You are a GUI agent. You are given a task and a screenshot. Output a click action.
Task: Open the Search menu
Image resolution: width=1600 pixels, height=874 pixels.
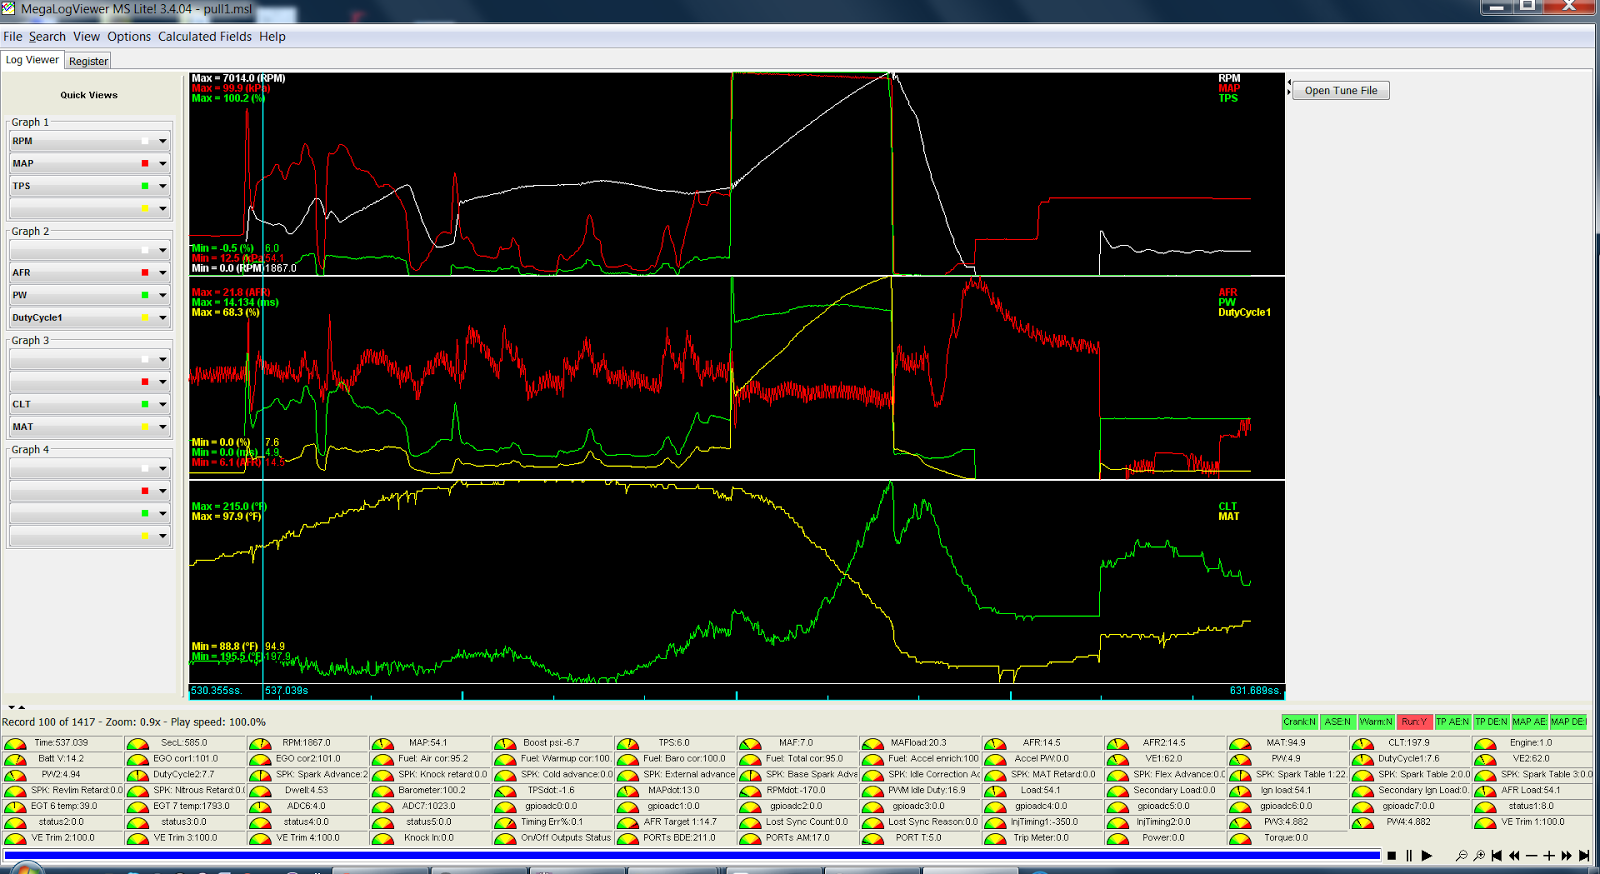(47, 37)
